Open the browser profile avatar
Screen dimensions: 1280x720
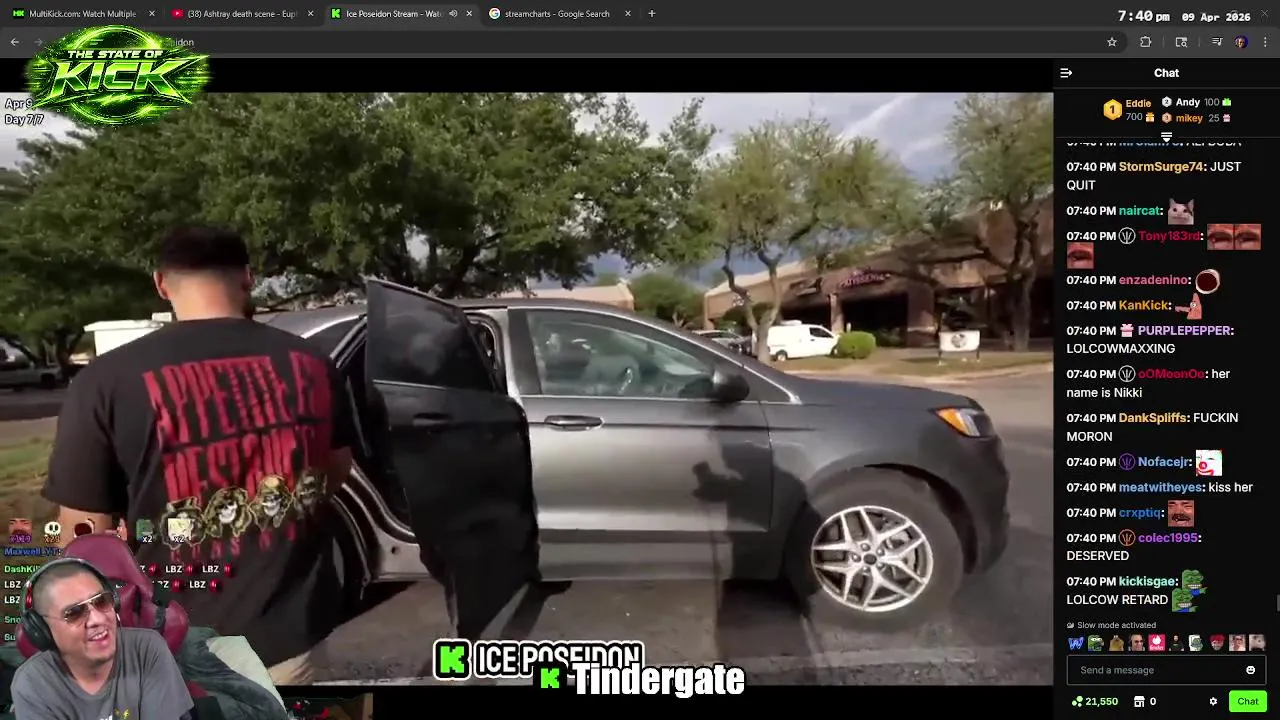point(1241,42)
